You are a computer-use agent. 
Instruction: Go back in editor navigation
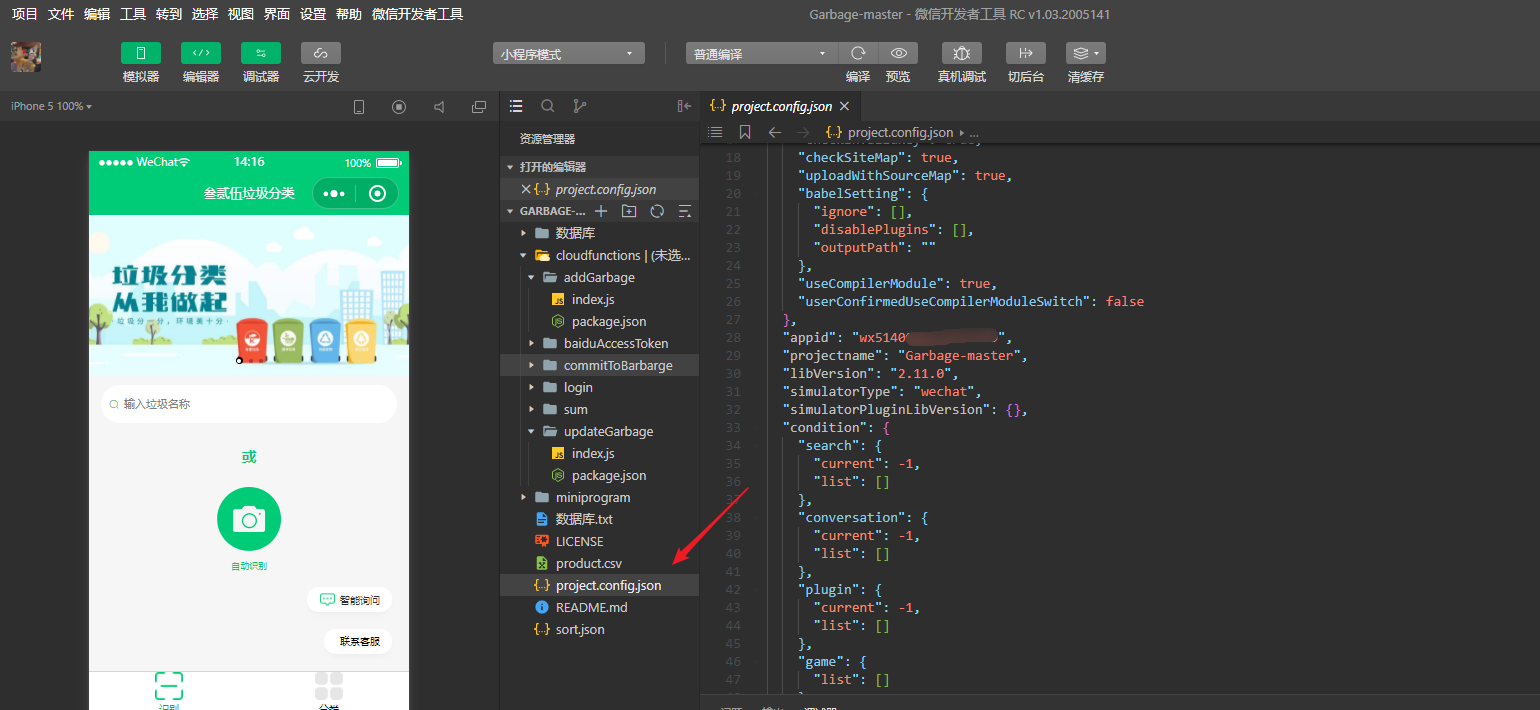774,132
